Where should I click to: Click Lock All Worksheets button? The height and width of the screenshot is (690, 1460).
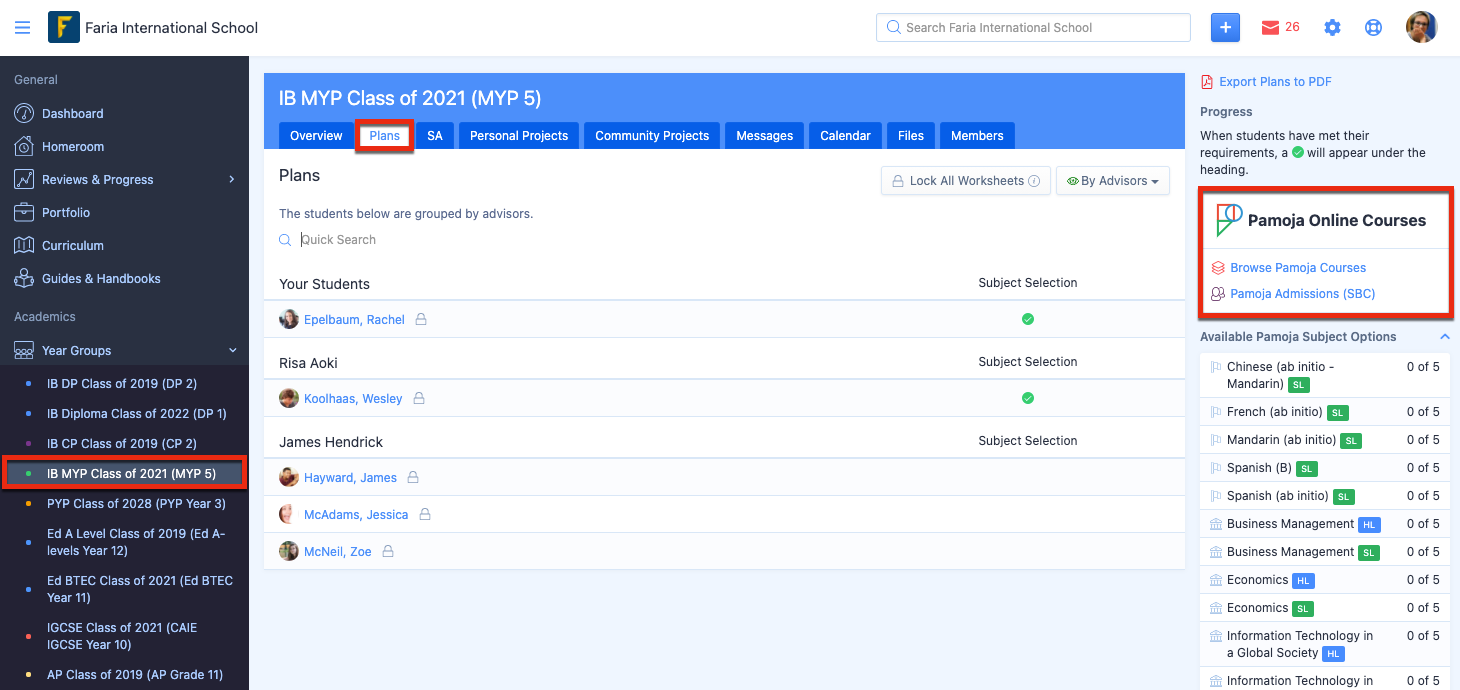tap(965, 181)
